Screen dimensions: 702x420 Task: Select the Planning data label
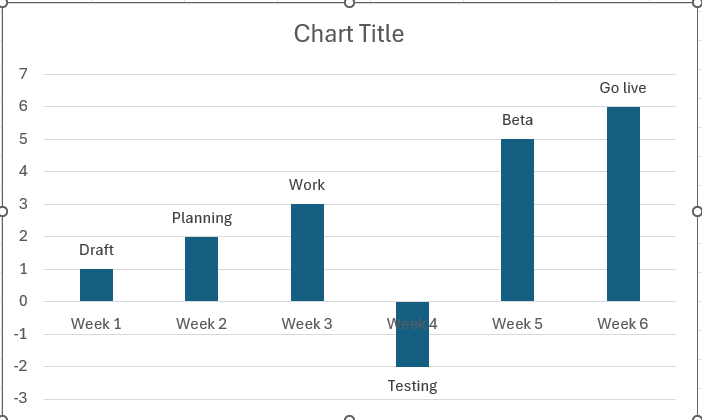201,218
